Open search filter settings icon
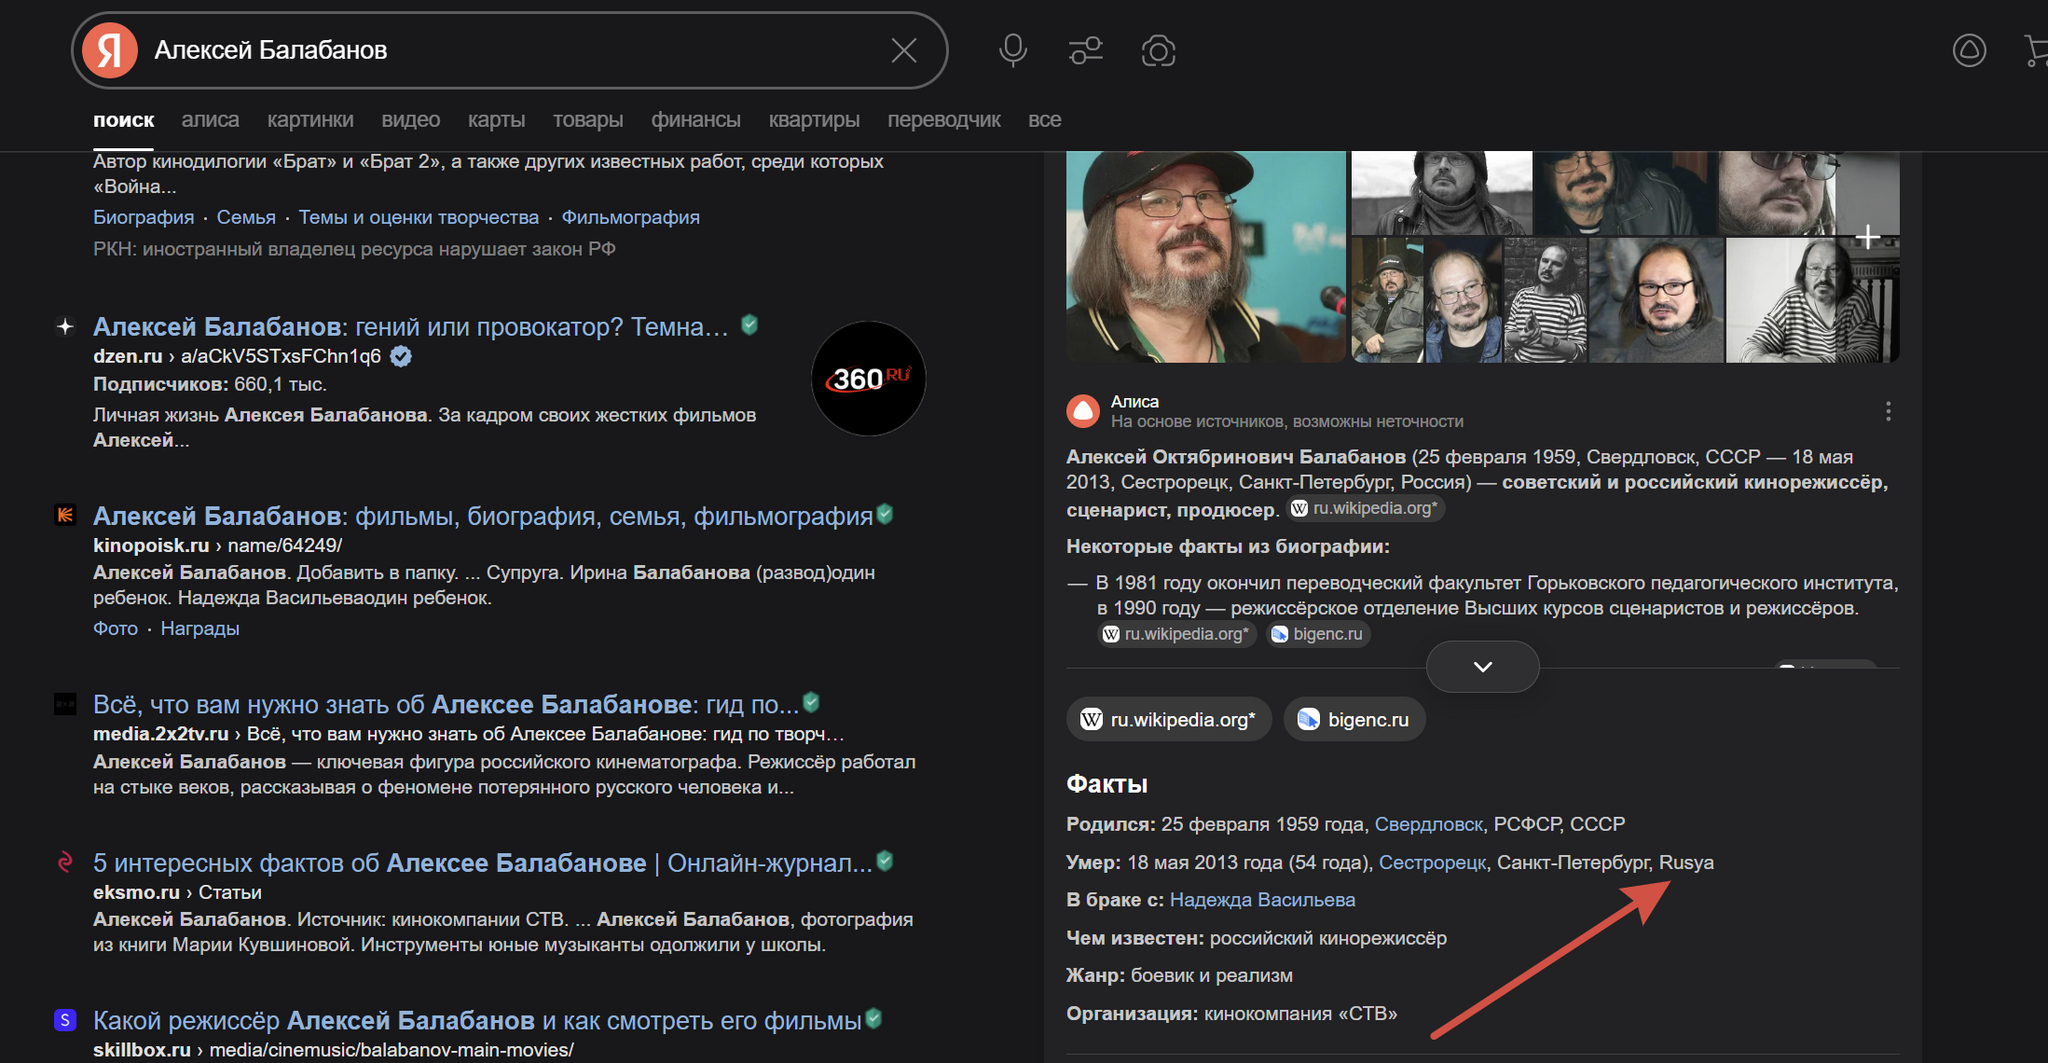The image size is (2048, 1063). [1086, 50]
